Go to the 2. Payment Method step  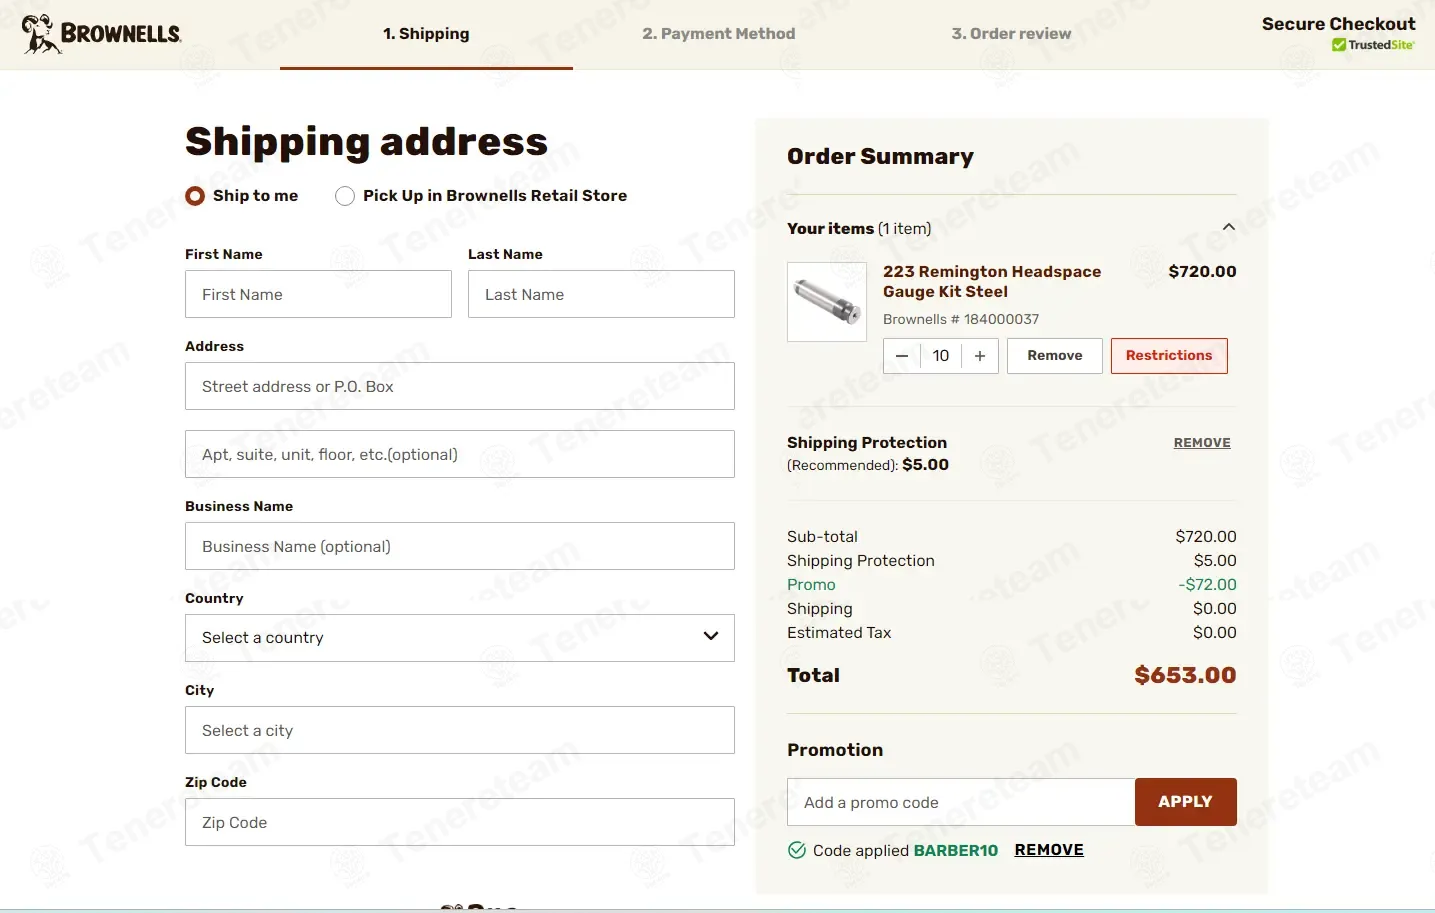[719, 34]
